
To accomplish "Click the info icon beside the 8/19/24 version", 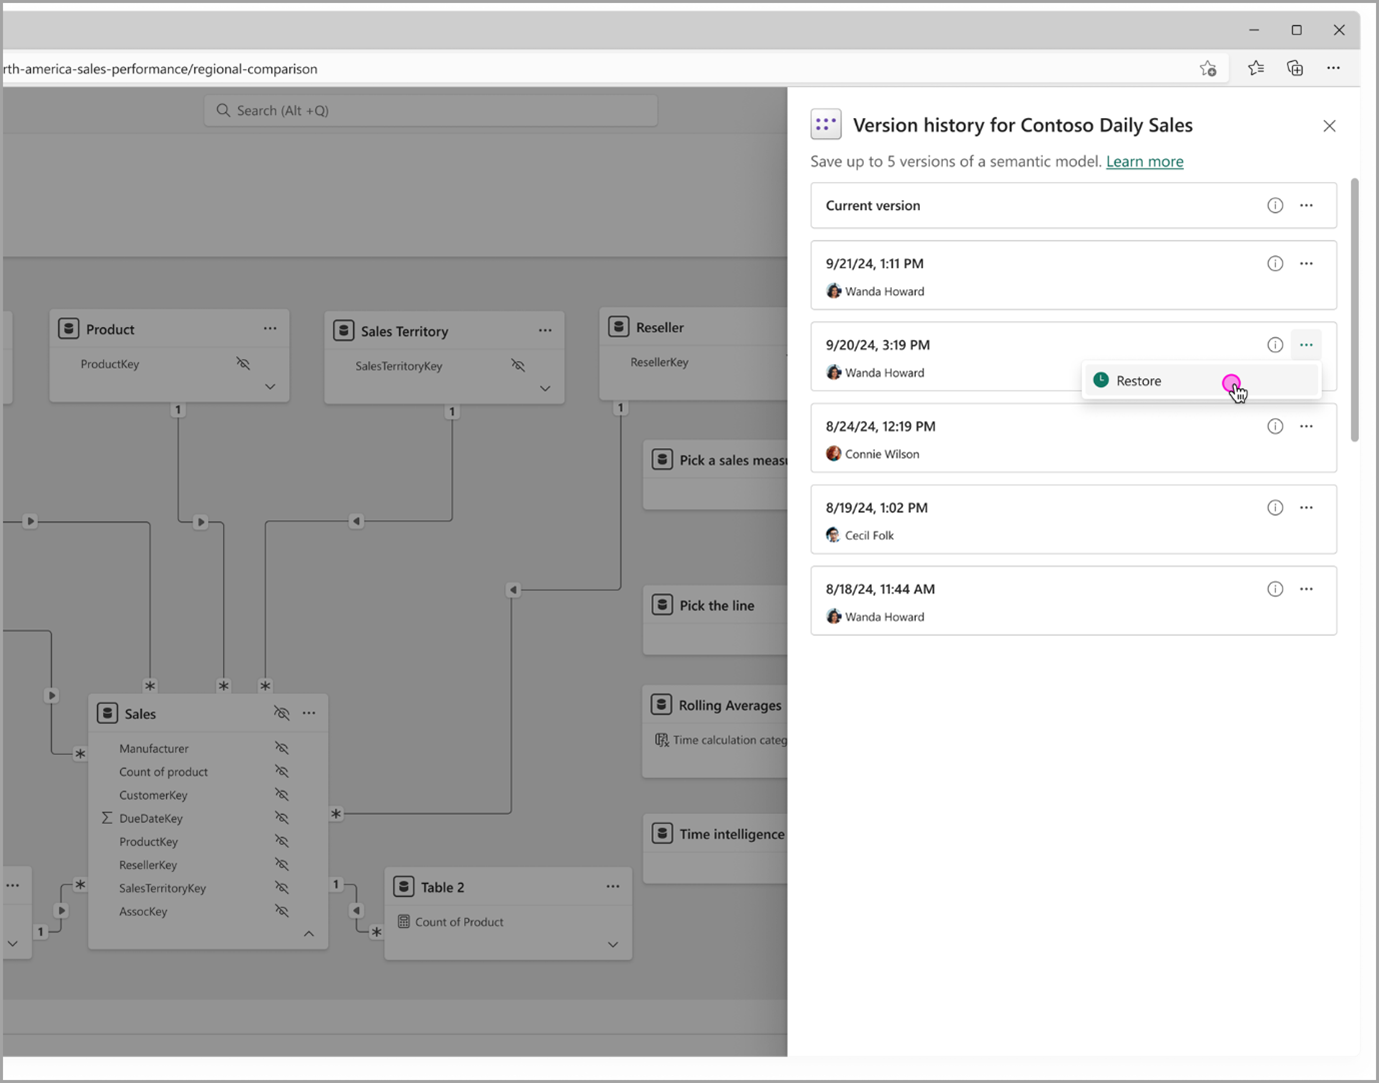I will pos(1275,507).
